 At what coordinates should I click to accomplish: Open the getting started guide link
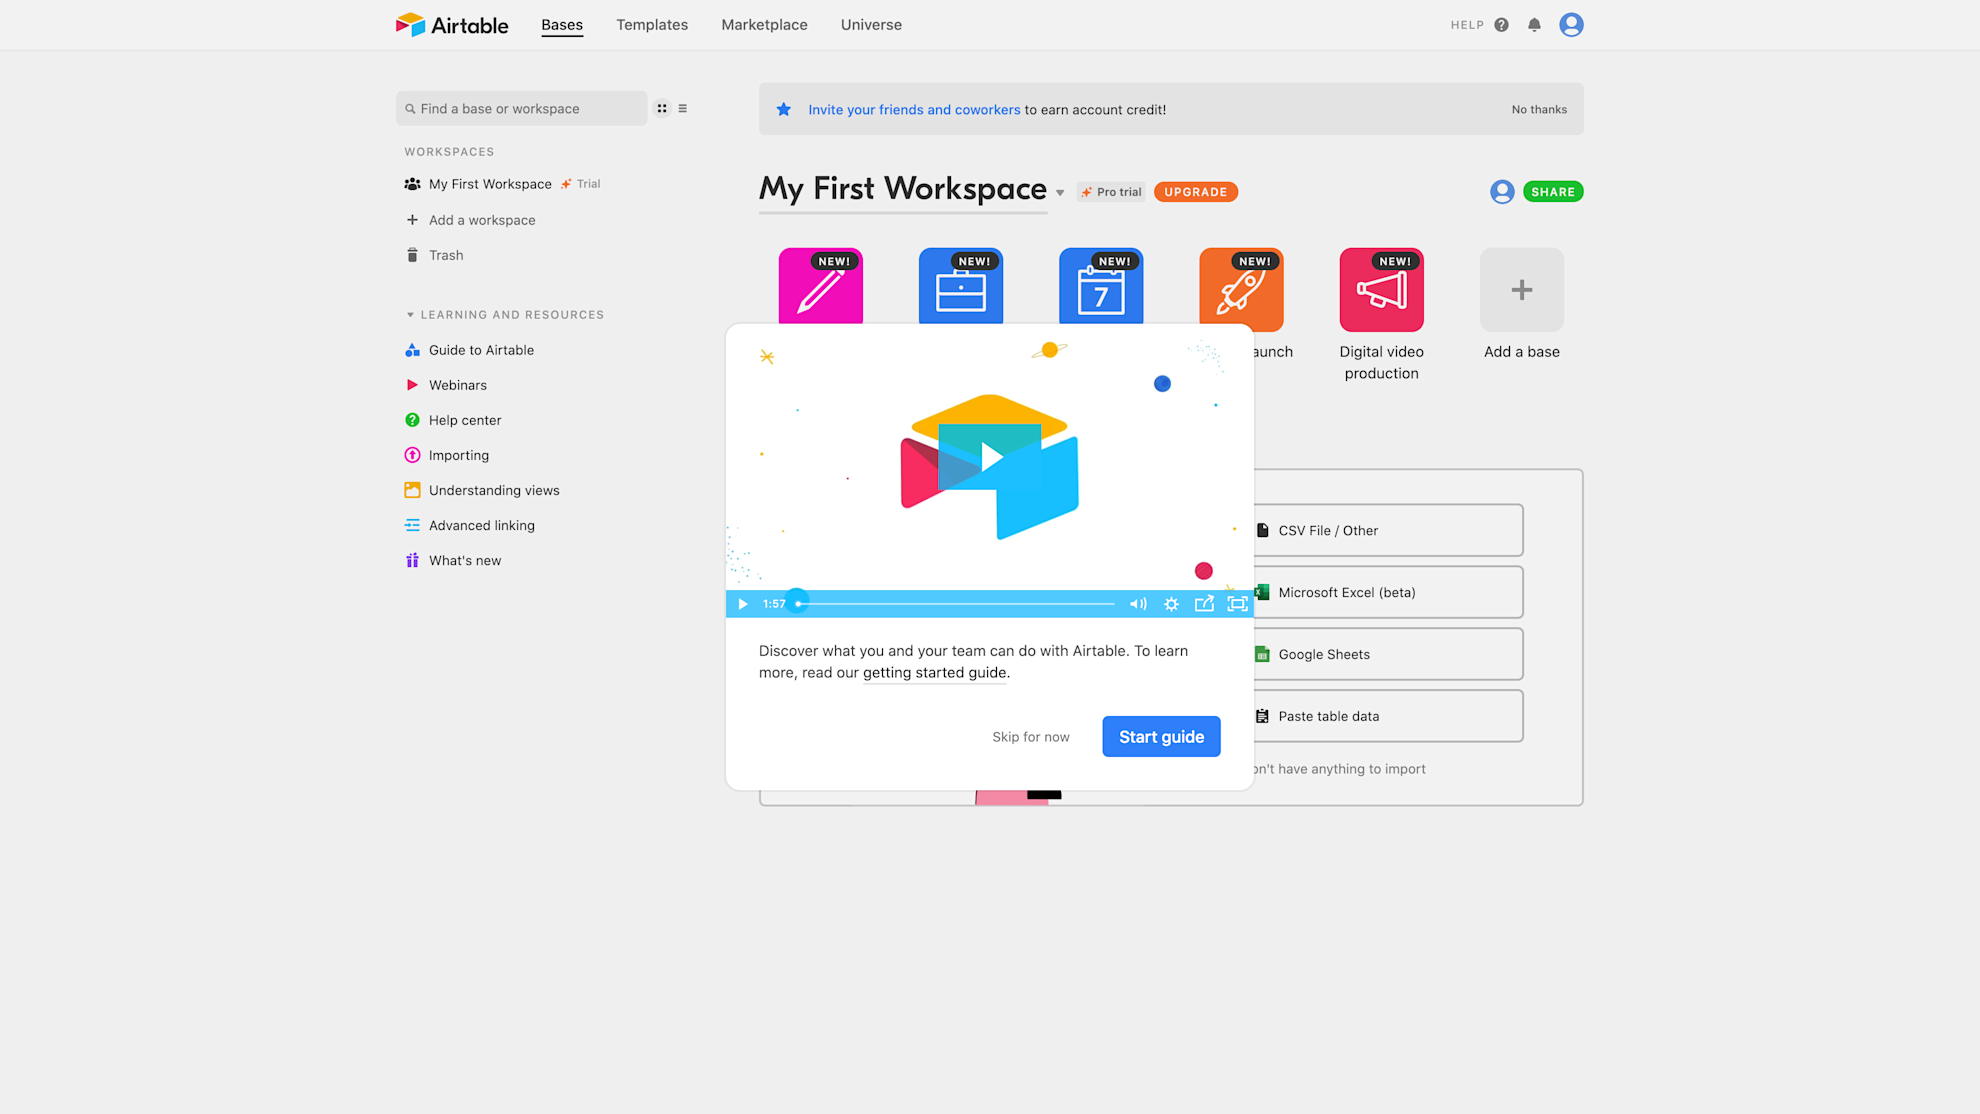[x=935, y=673]
